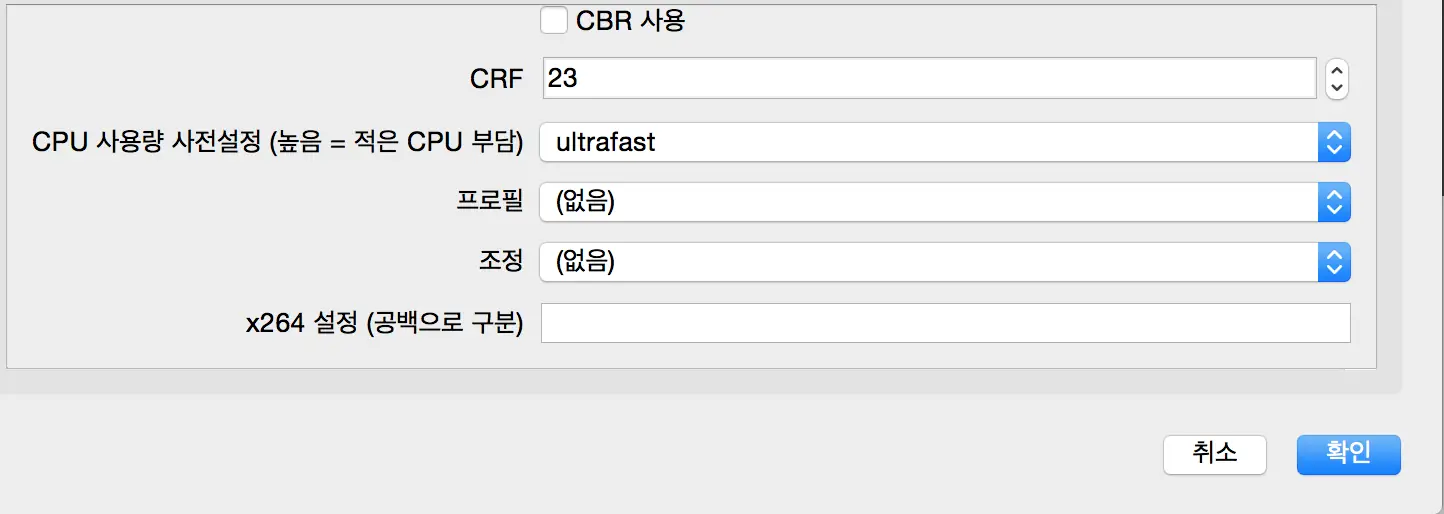Open the 프로필 dropdown showing (없음)

click(945, 202)
